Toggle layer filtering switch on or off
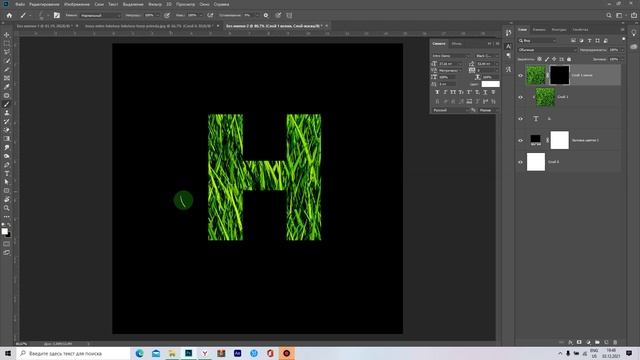 point(624,39)
